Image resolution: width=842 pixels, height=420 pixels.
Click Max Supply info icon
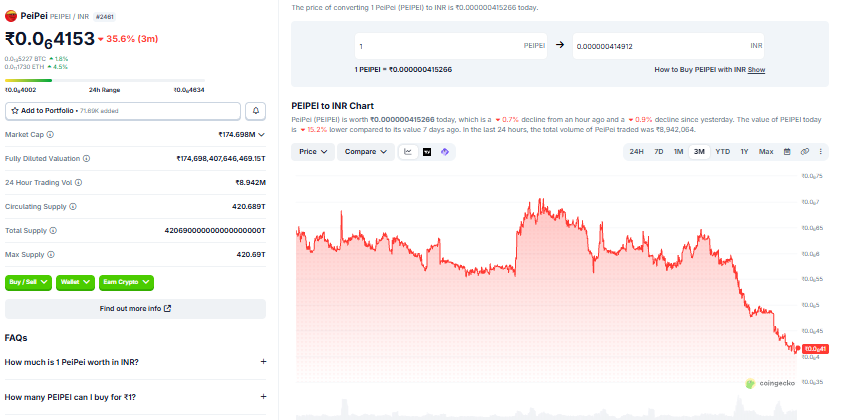50,255
